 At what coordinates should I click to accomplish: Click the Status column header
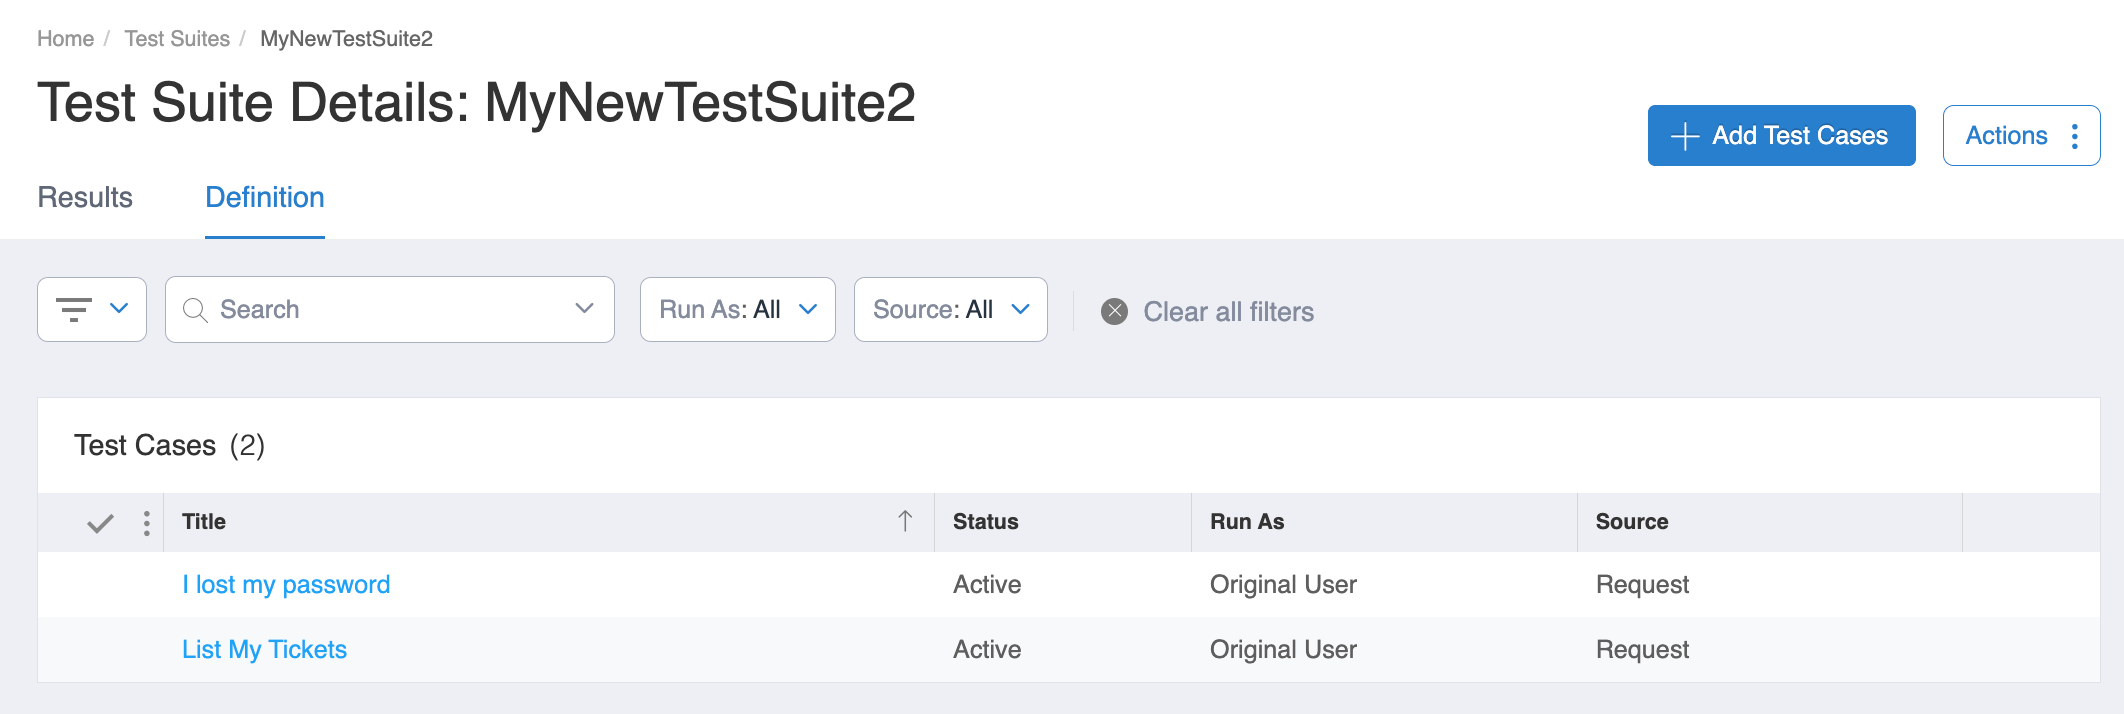pyautogui.click(x=985, y=522)
